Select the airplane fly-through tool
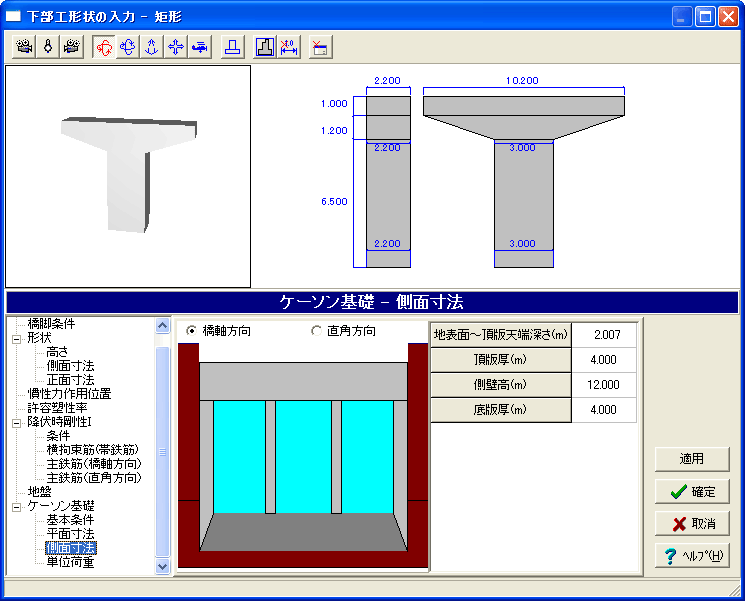The image size is (745, 601). 200,47
